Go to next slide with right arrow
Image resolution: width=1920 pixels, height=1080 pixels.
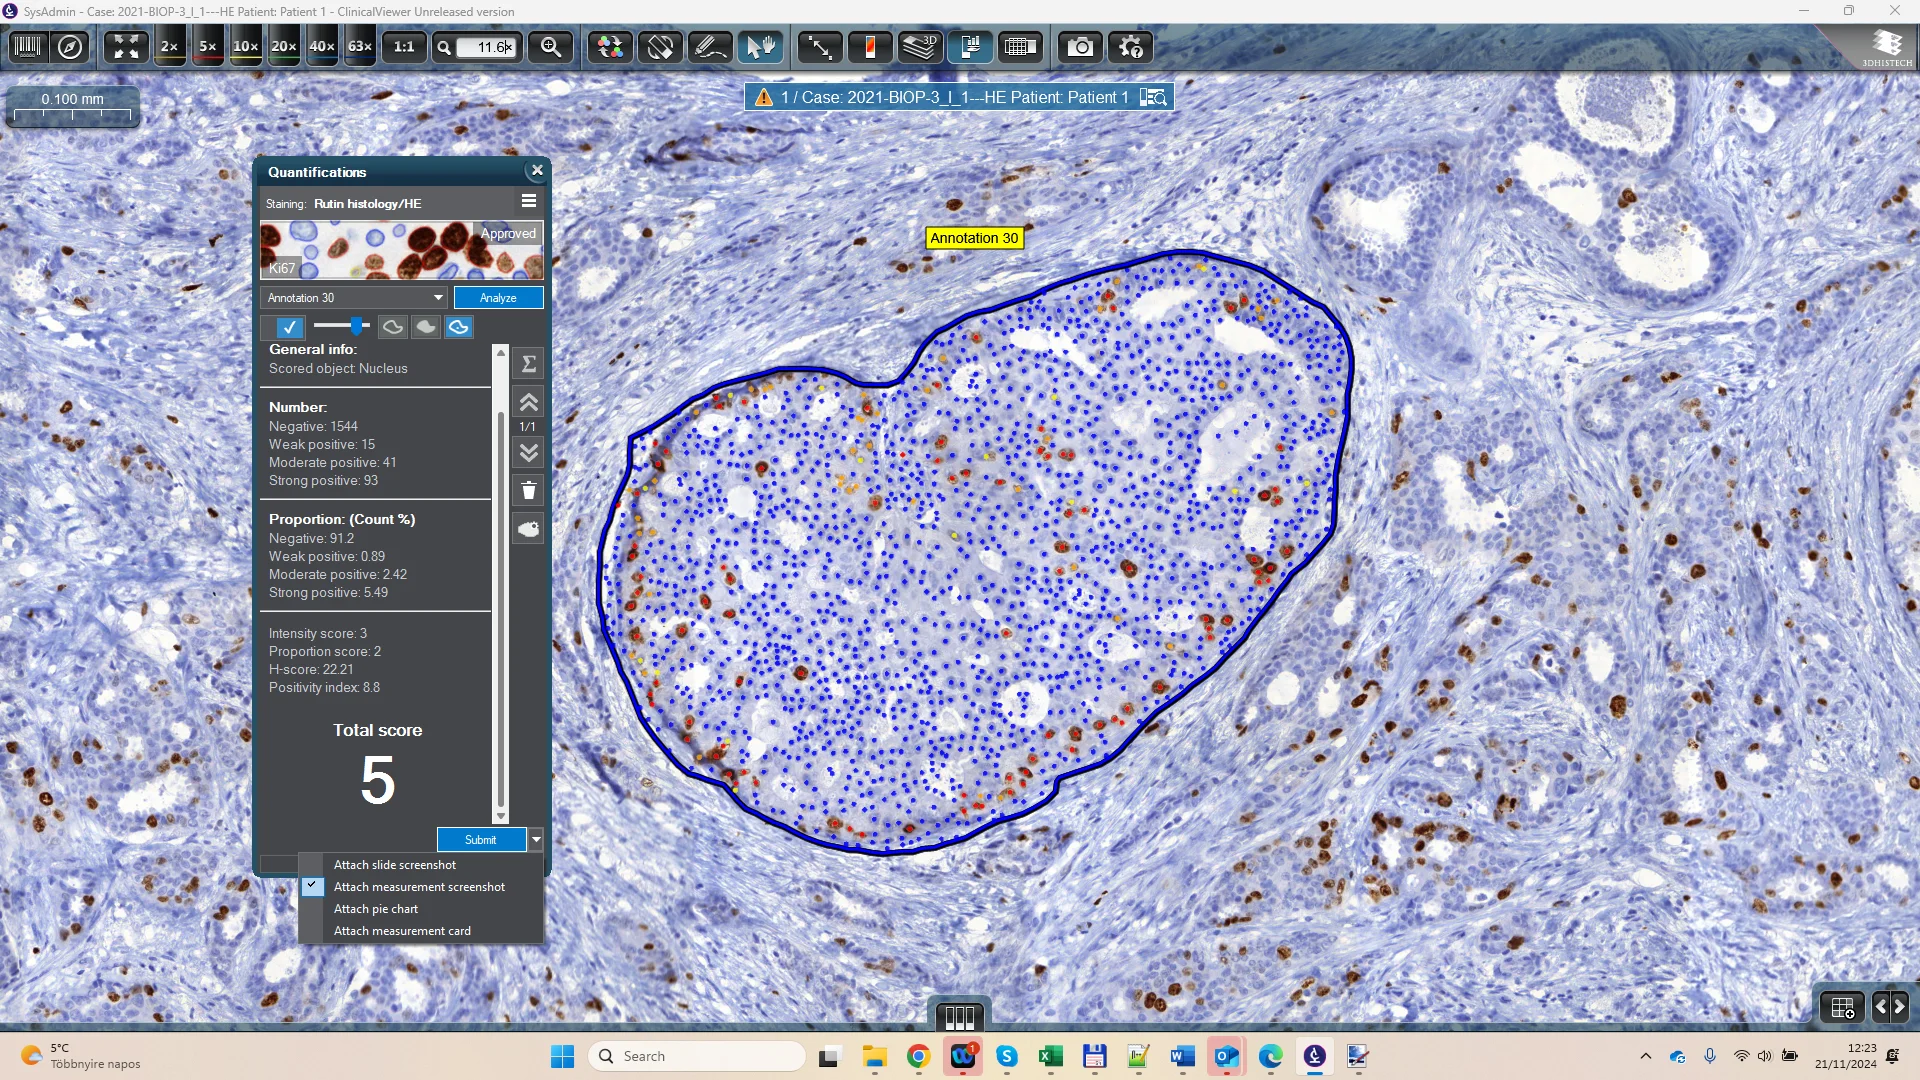click(1900, 1008)
